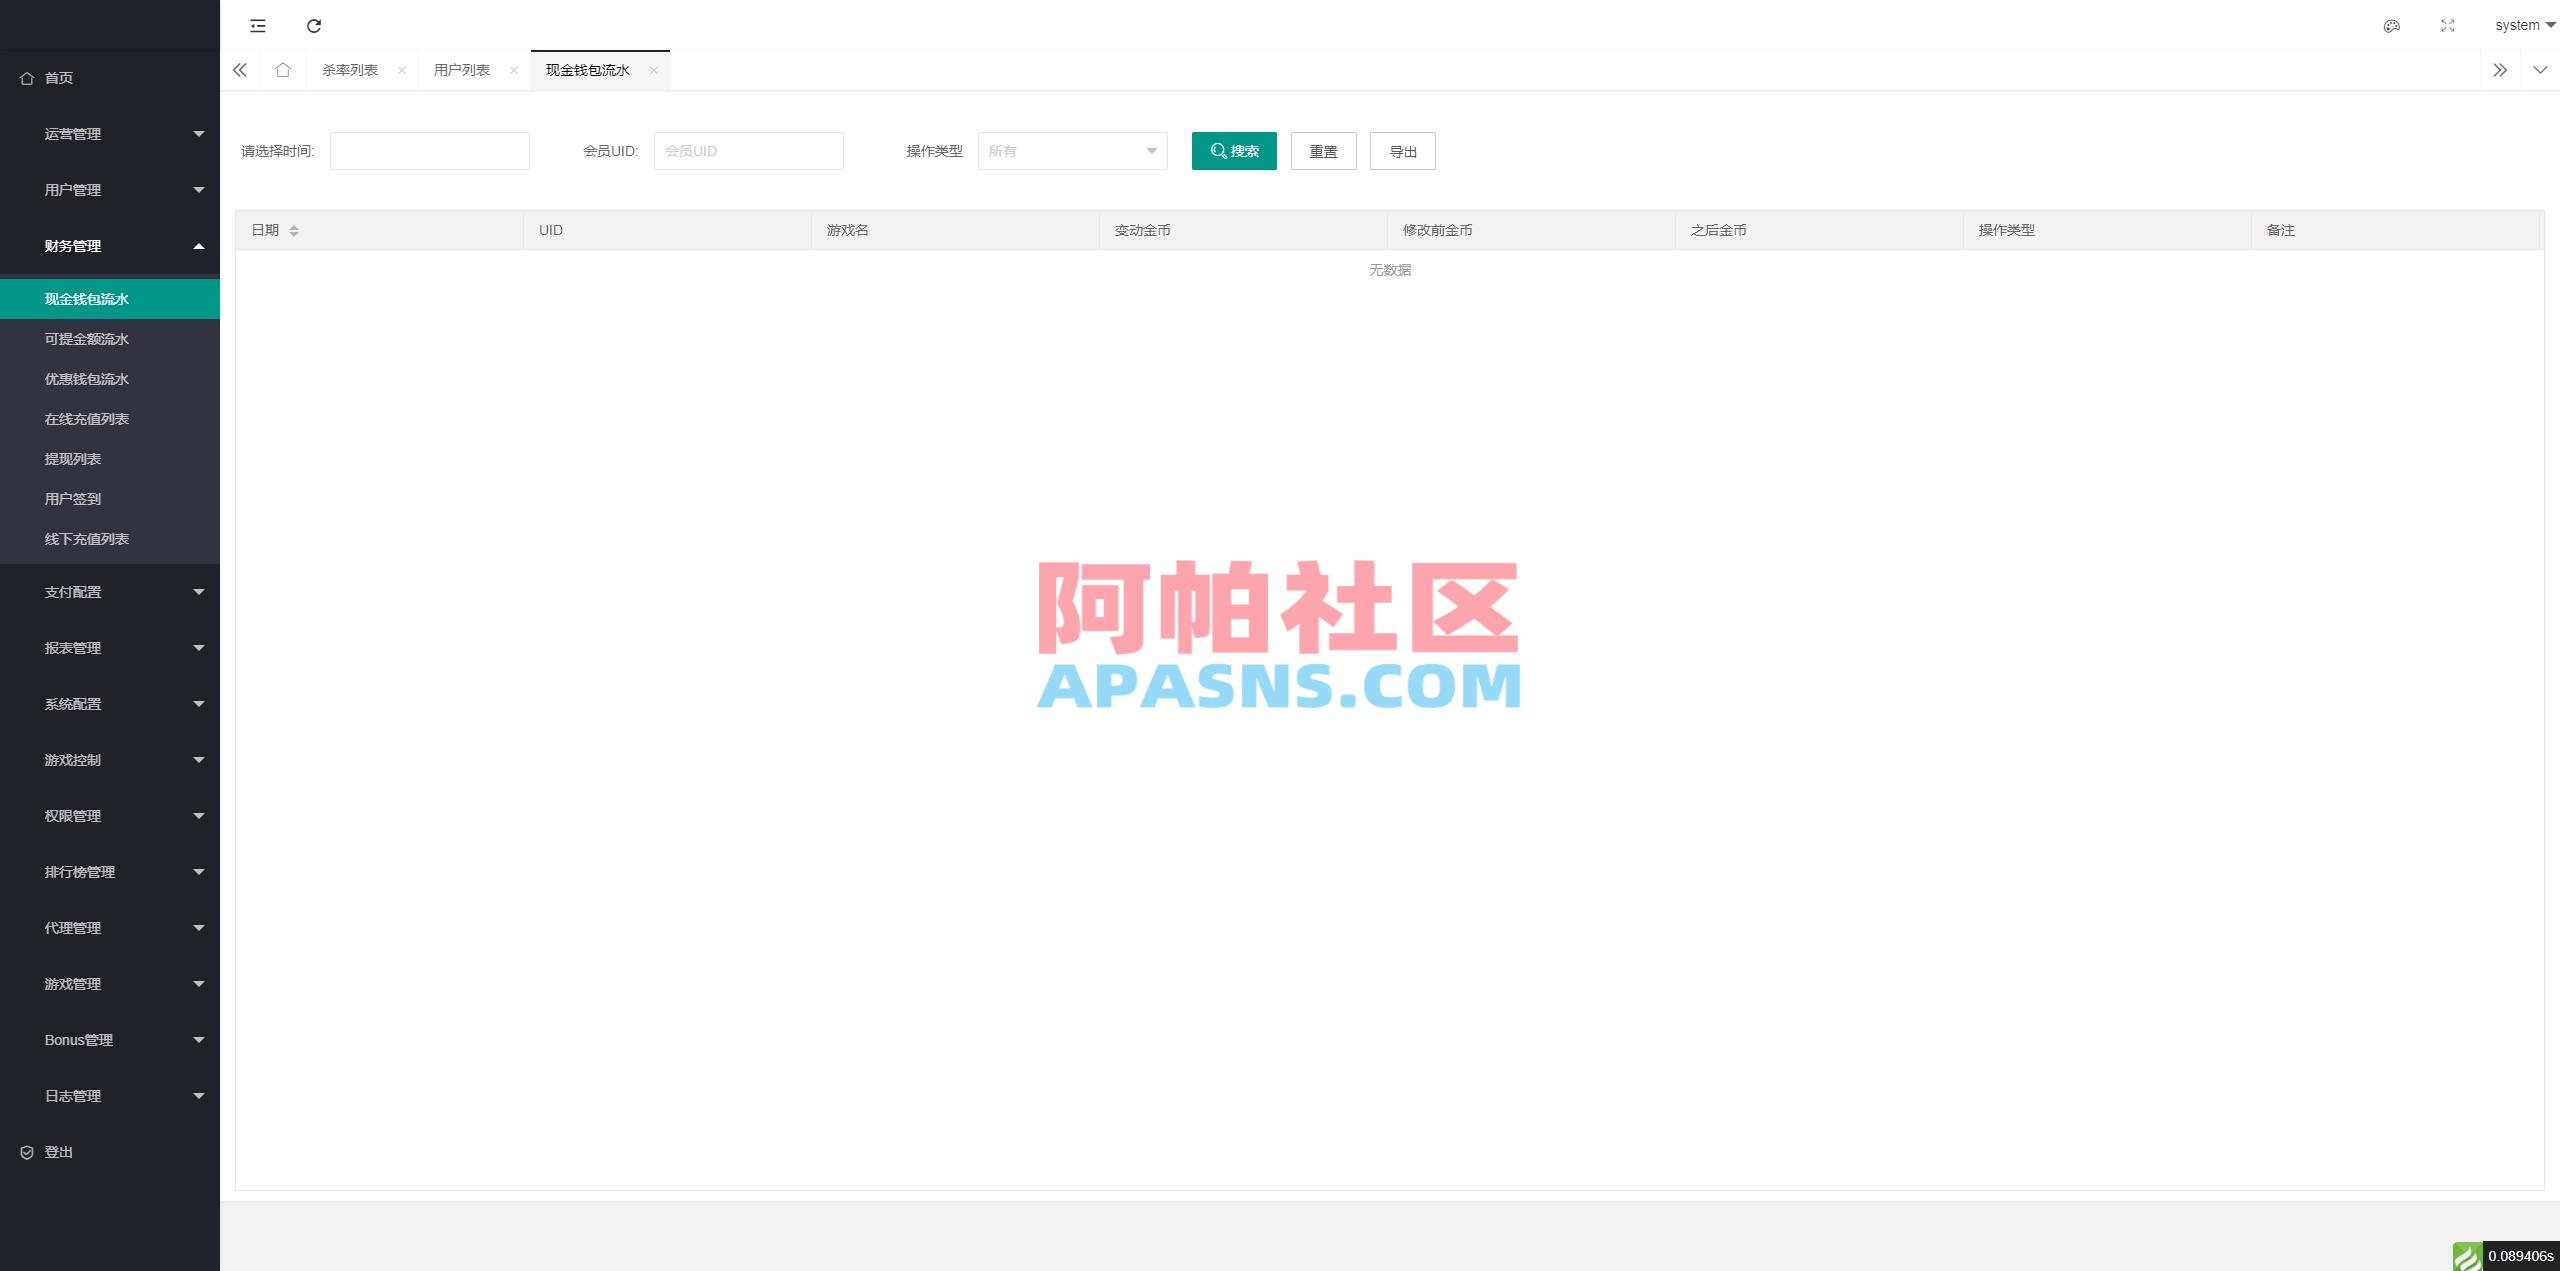Image resolution: width=2560 pixels, height=1271 pixels.
Task: Click the 导出 export button
Action: click(x=1403, y=151)
